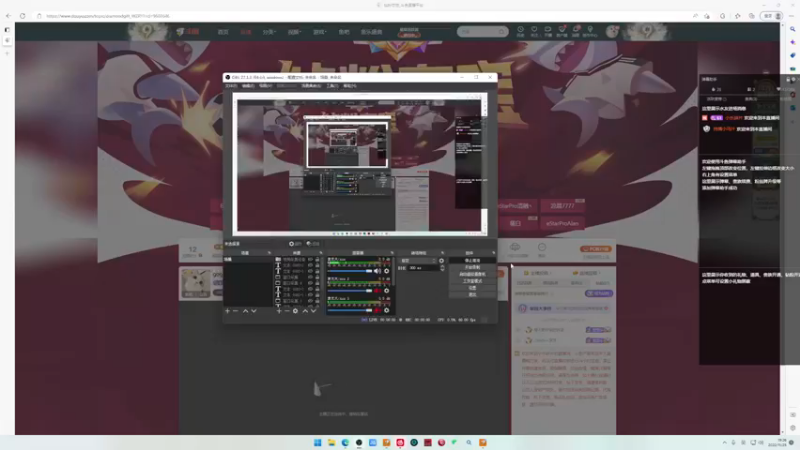
Task: Pop out Scenes dock using header icon
Action: (269, 253)
